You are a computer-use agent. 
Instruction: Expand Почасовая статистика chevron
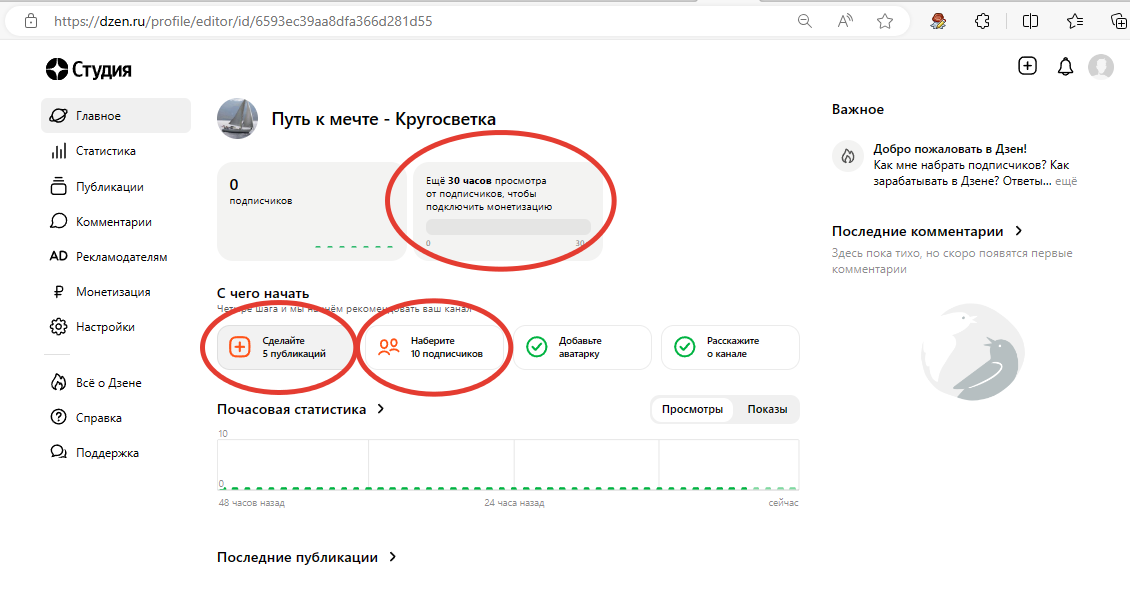381,409
